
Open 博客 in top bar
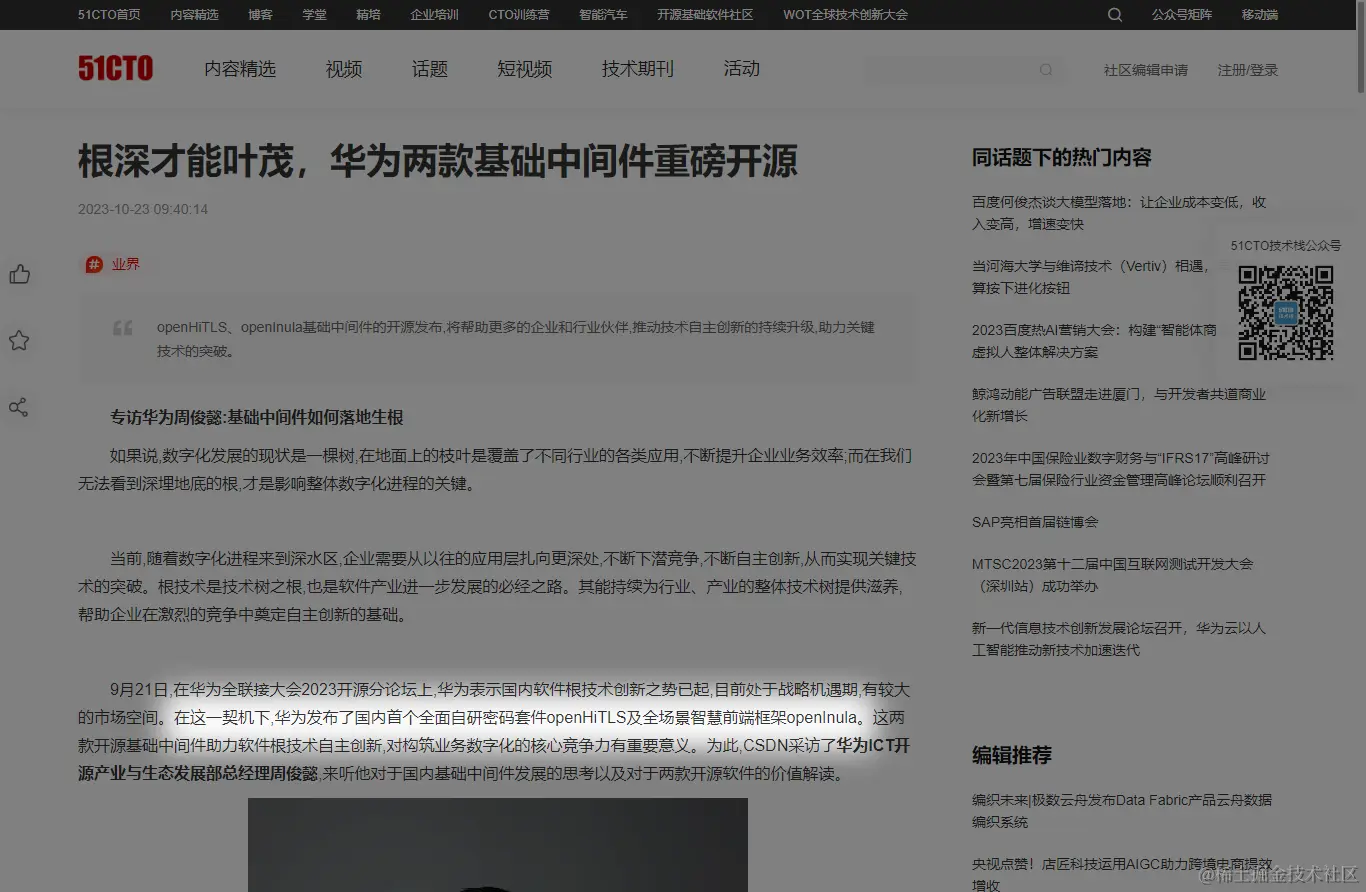[x=260, y=15]
